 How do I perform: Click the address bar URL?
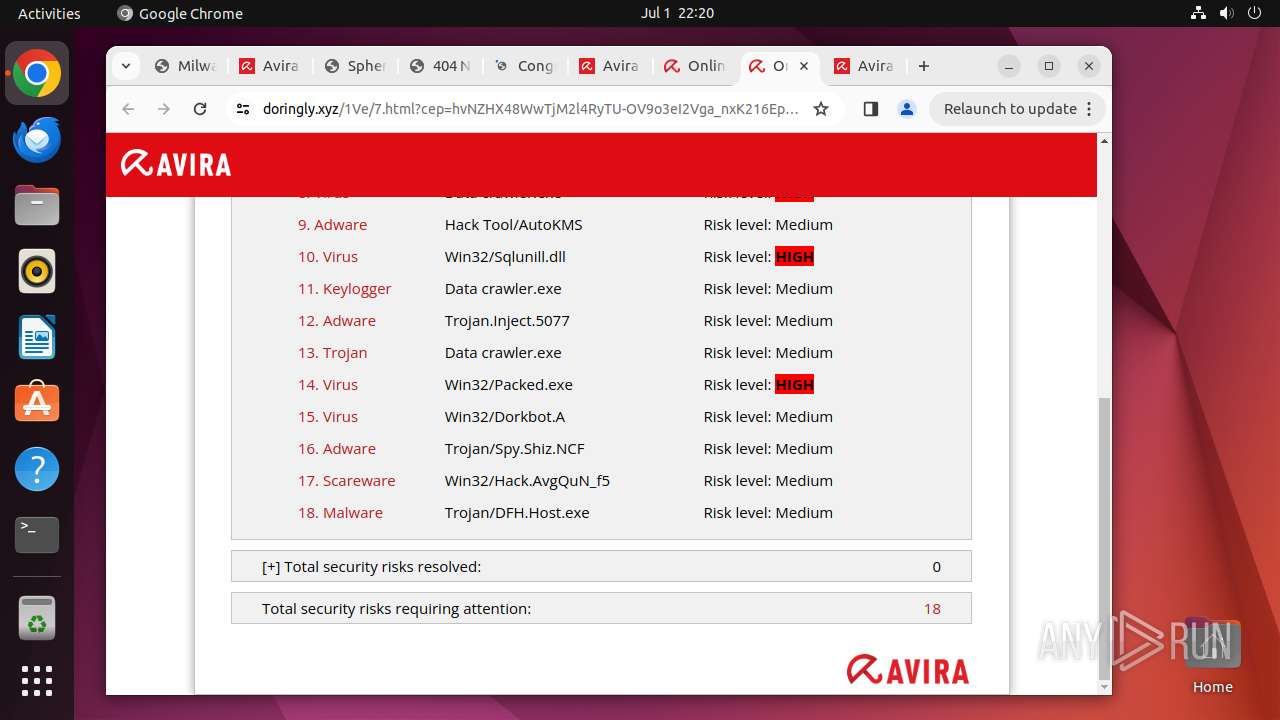coord(530,109)
